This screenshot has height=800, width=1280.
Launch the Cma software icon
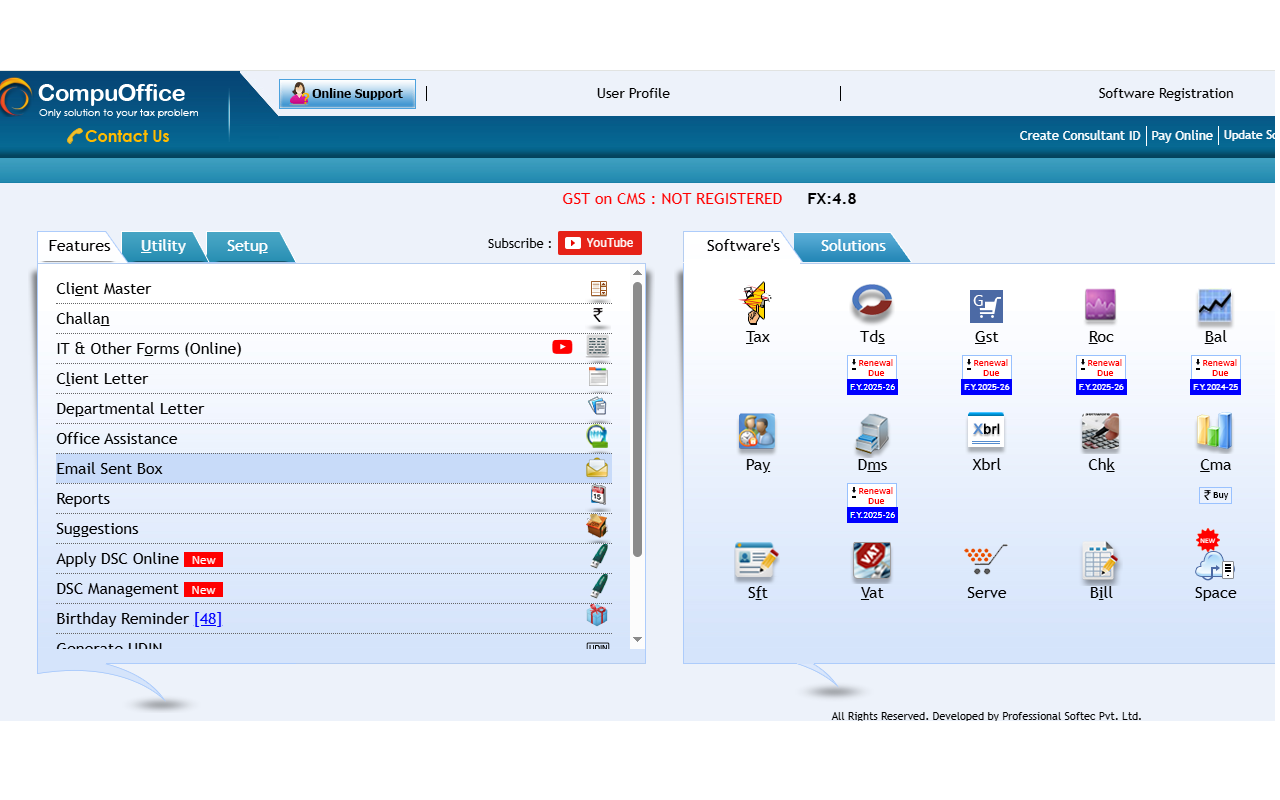pyautogui.click(x=1214, y=433)
